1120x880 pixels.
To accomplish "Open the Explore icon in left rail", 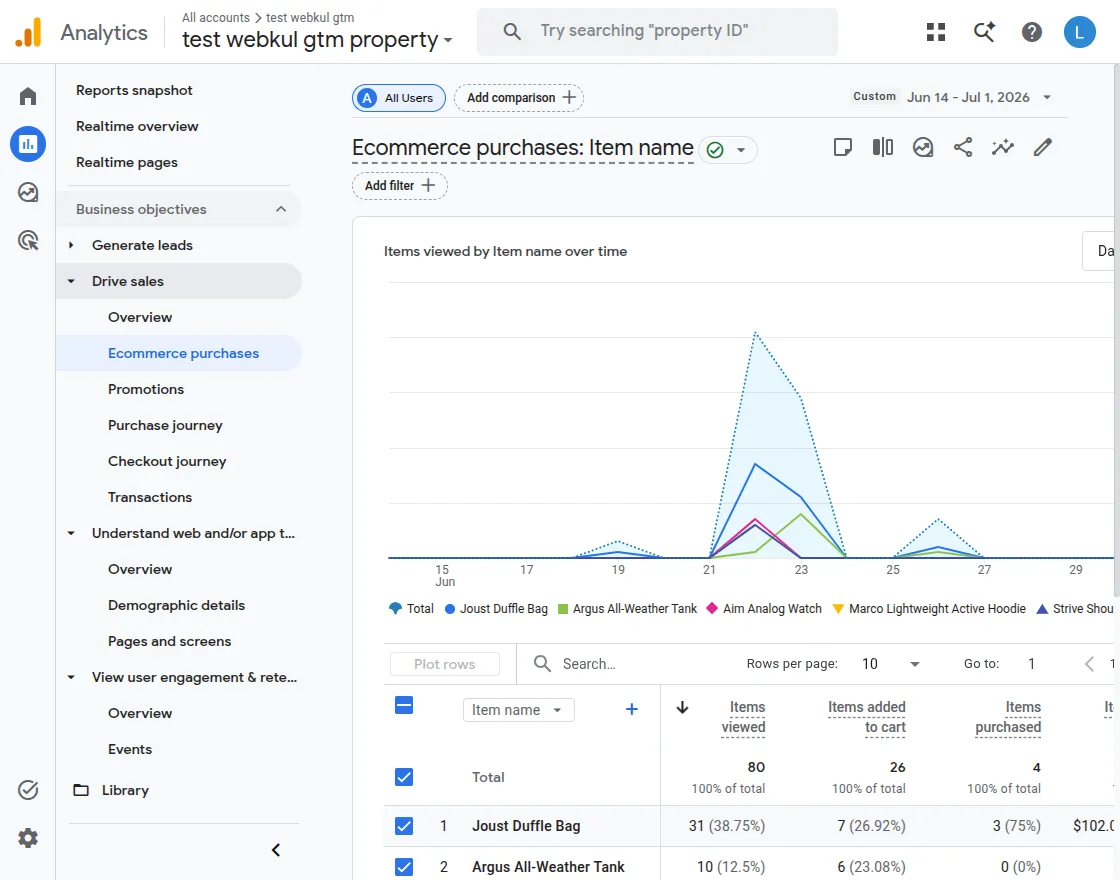I will [28, 192].
